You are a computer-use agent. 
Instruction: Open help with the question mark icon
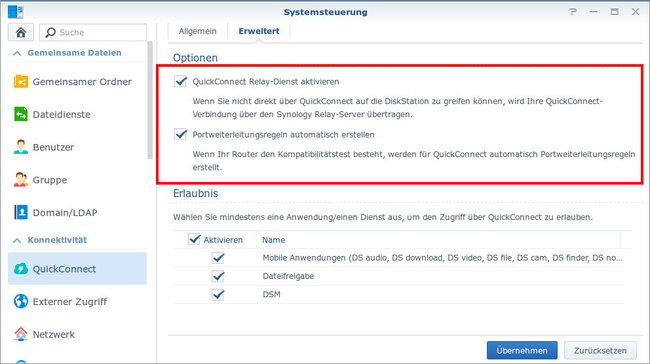[x=573, y=12]
